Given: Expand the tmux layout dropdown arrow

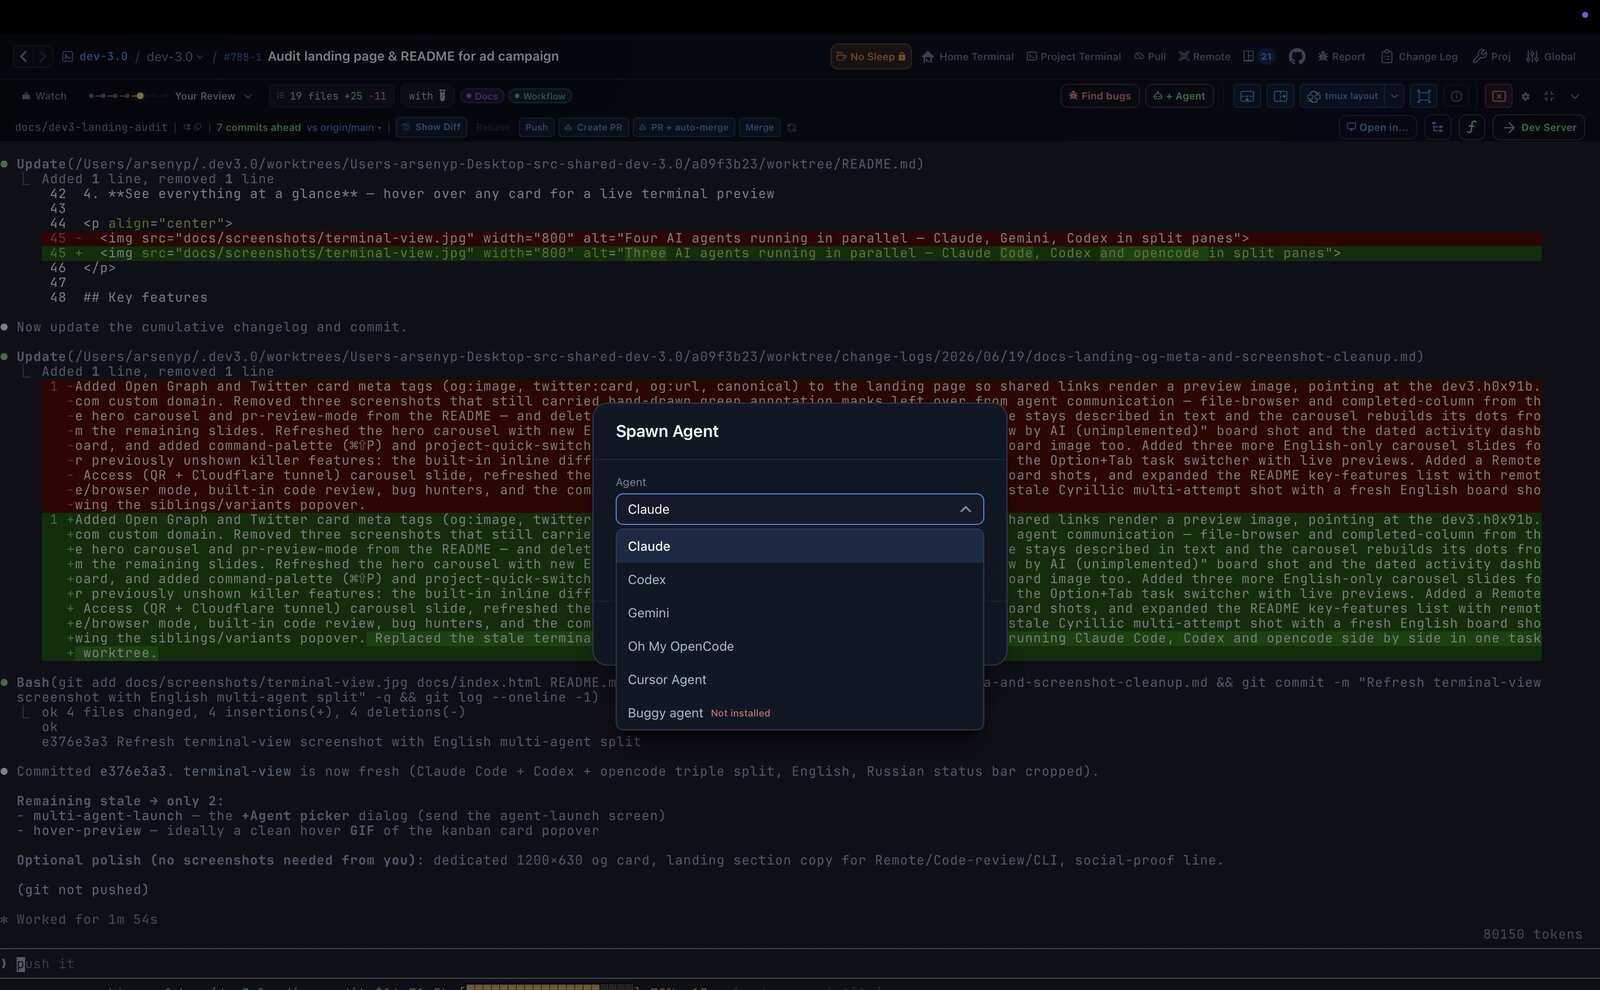Looking at the screenshot, I should point(1394,96).
